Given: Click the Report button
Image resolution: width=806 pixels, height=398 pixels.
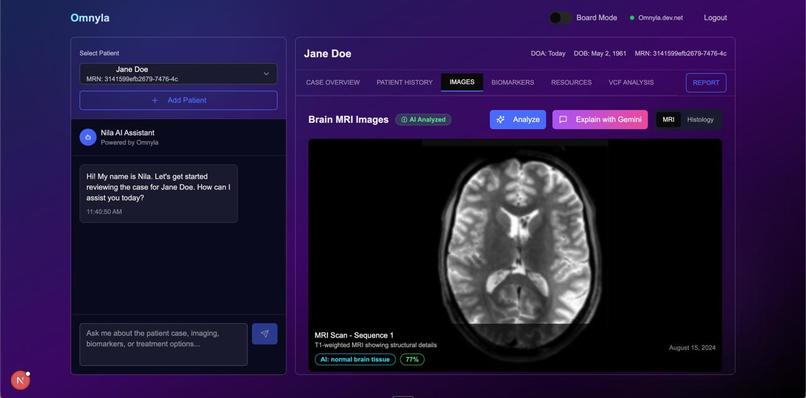Looking at the screenshot, I should click(706, 83).
